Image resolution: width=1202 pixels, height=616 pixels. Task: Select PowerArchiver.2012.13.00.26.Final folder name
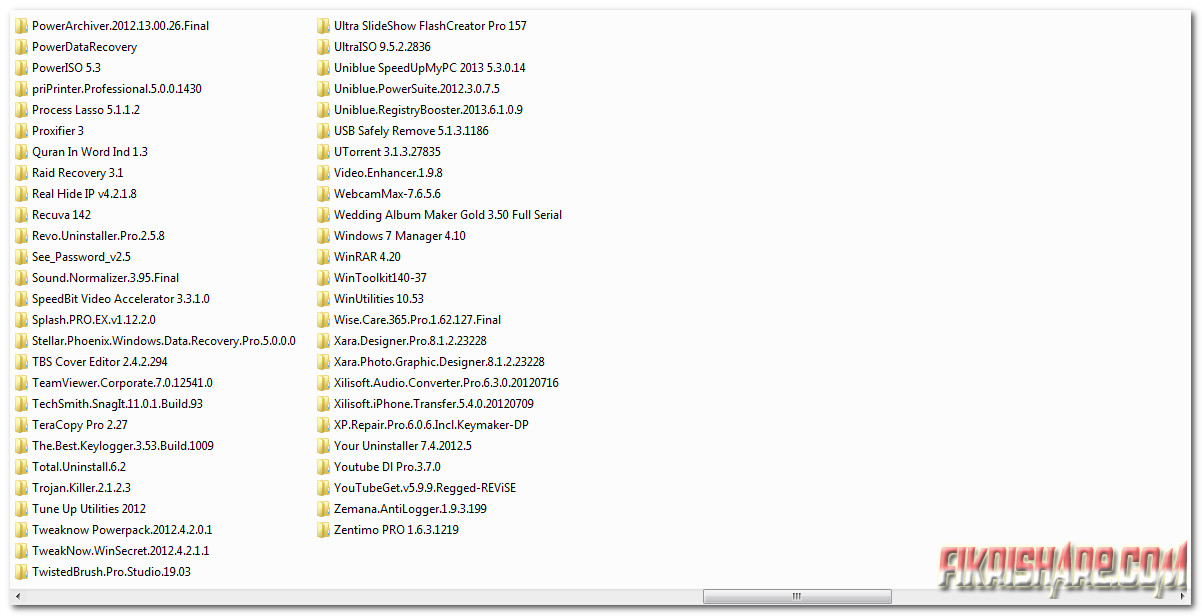121,26
